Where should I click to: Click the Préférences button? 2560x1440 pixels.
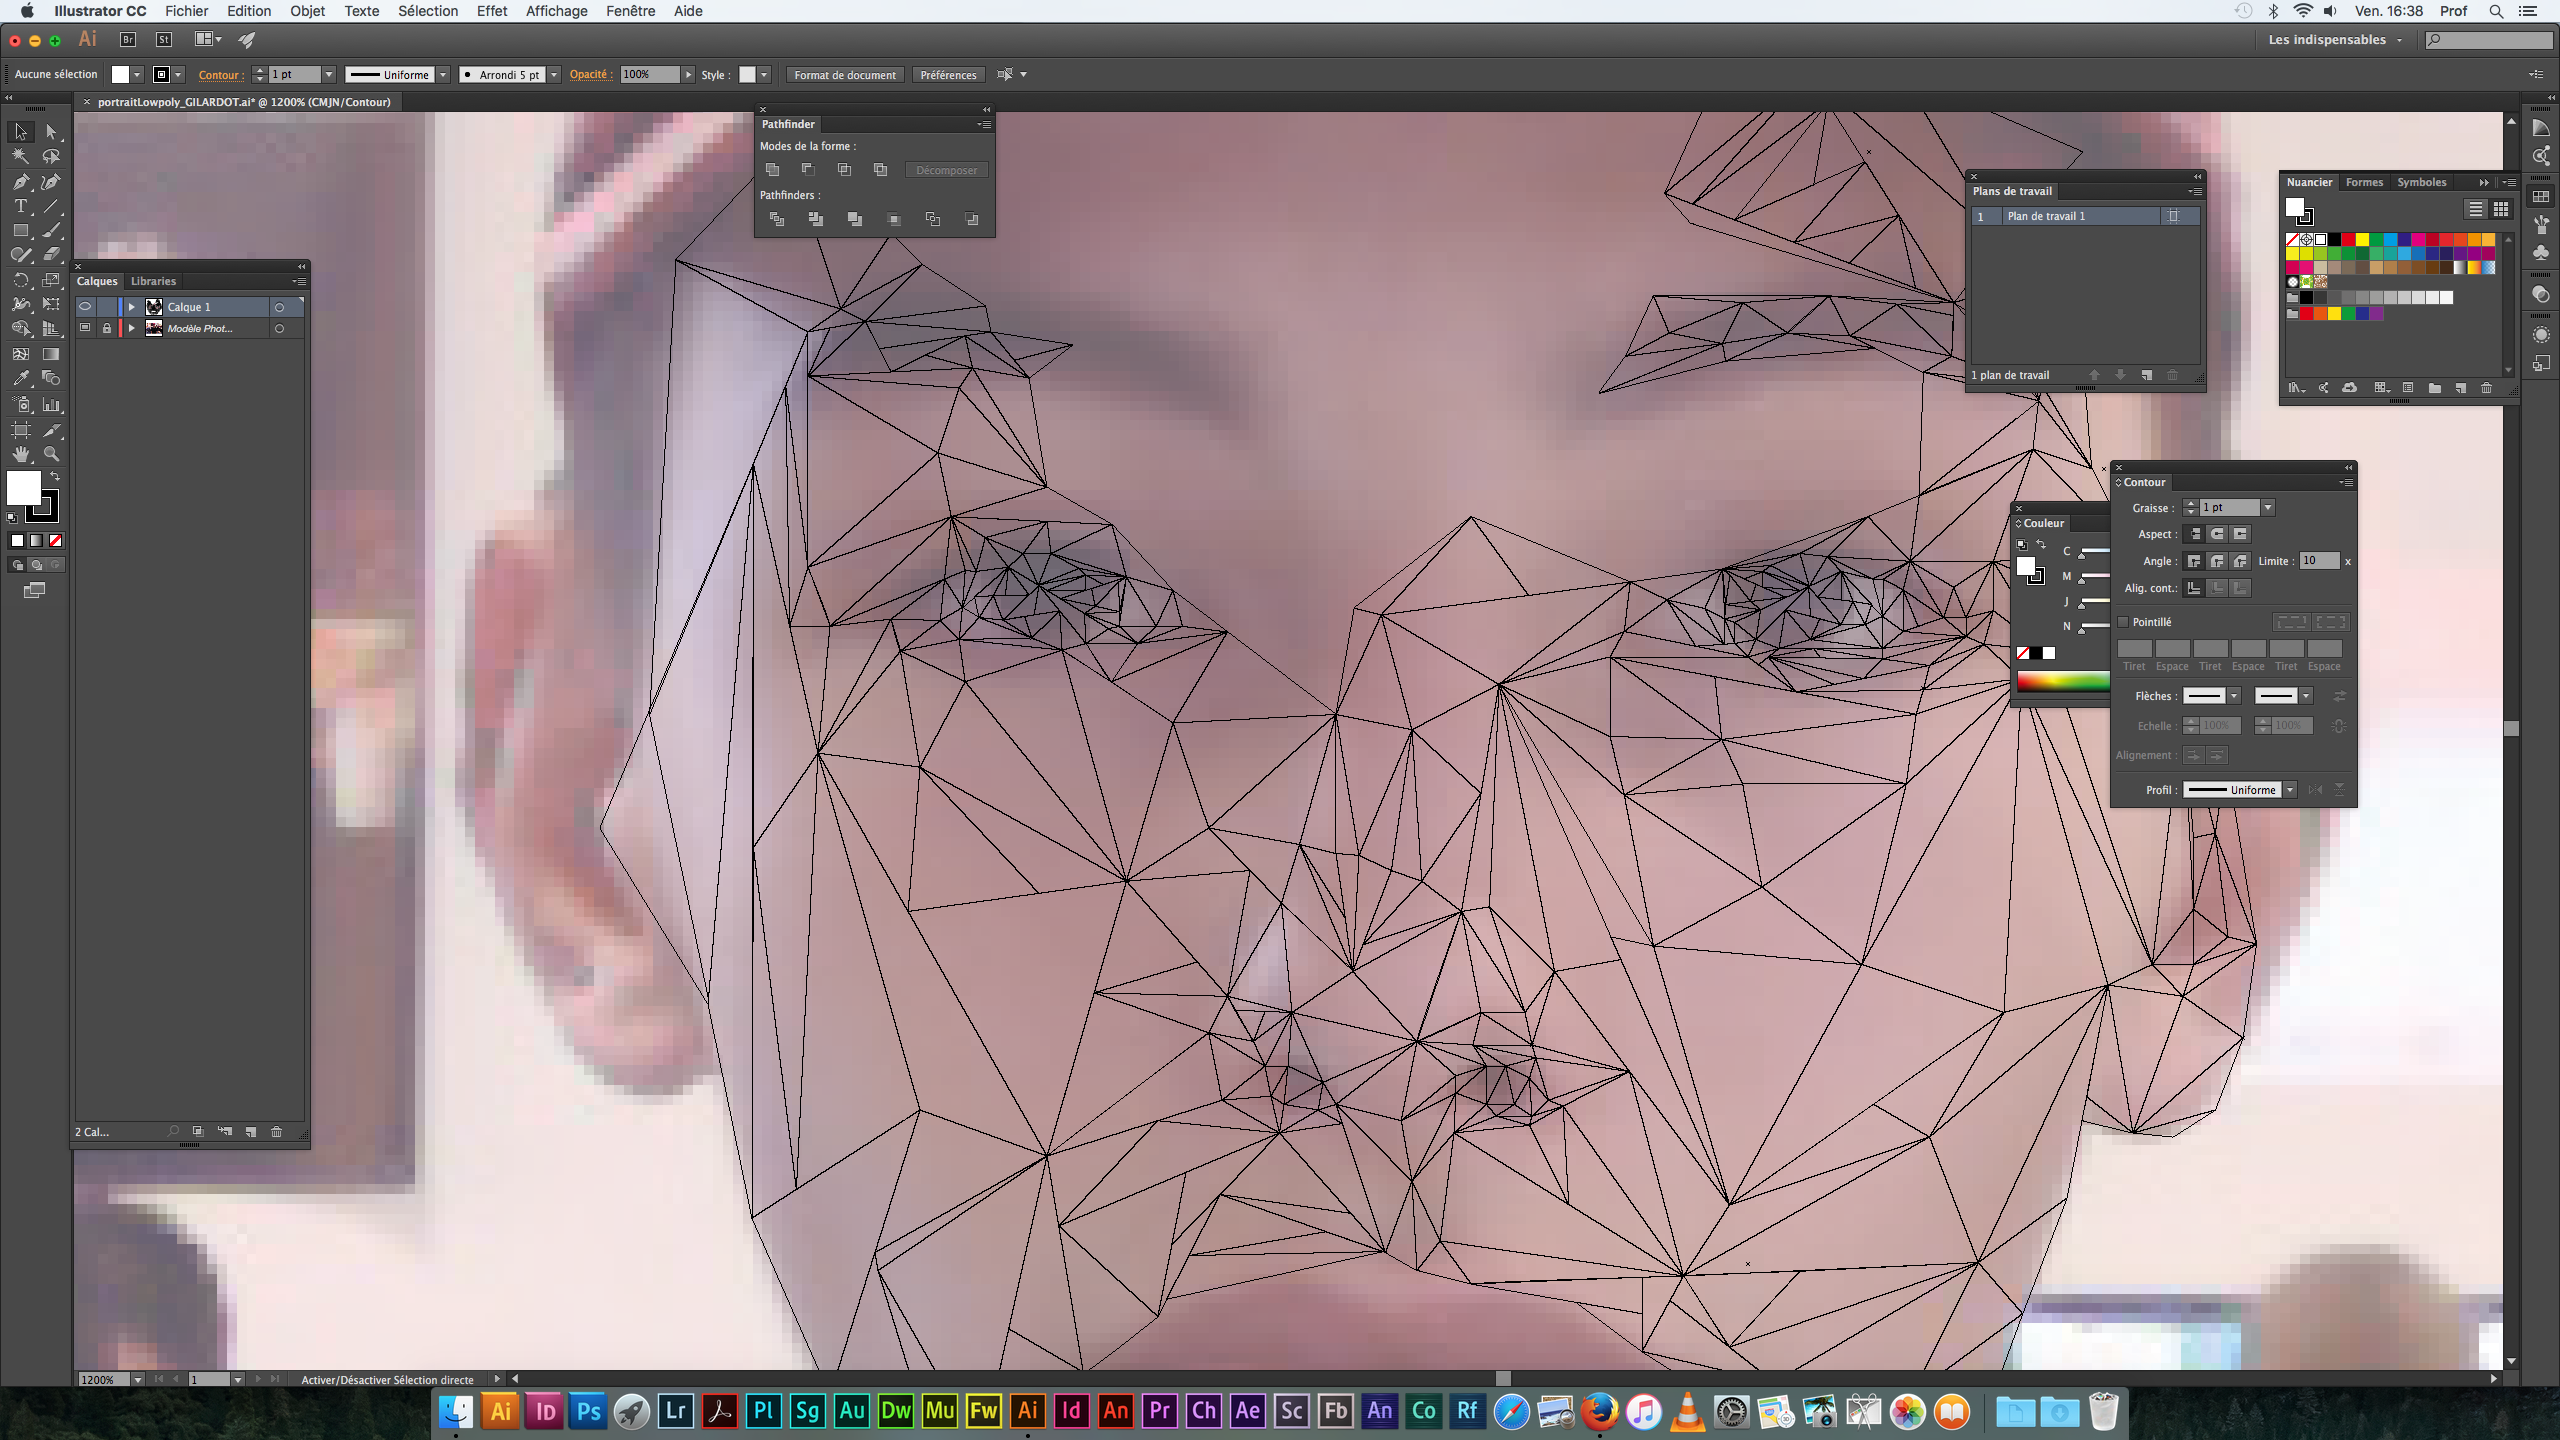tap(947, 75)
